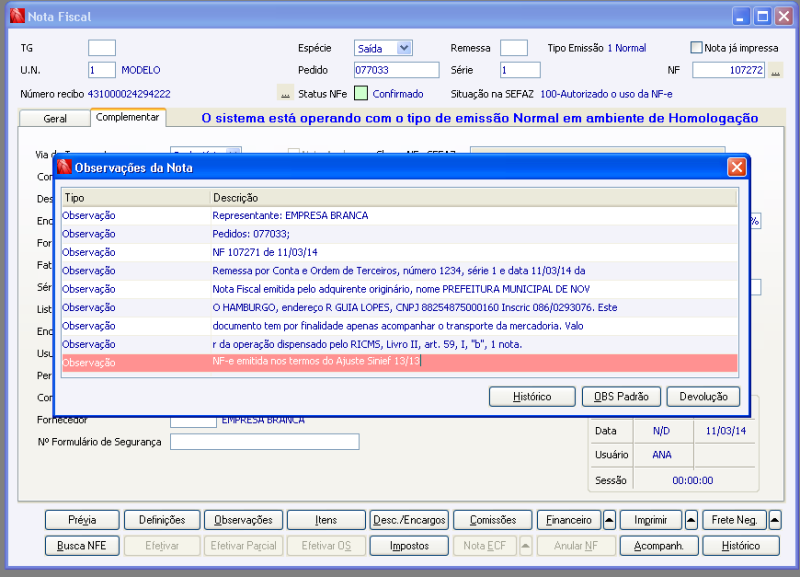Click the Devolução button
Screen dimensions: 800x577
(703, 396)
